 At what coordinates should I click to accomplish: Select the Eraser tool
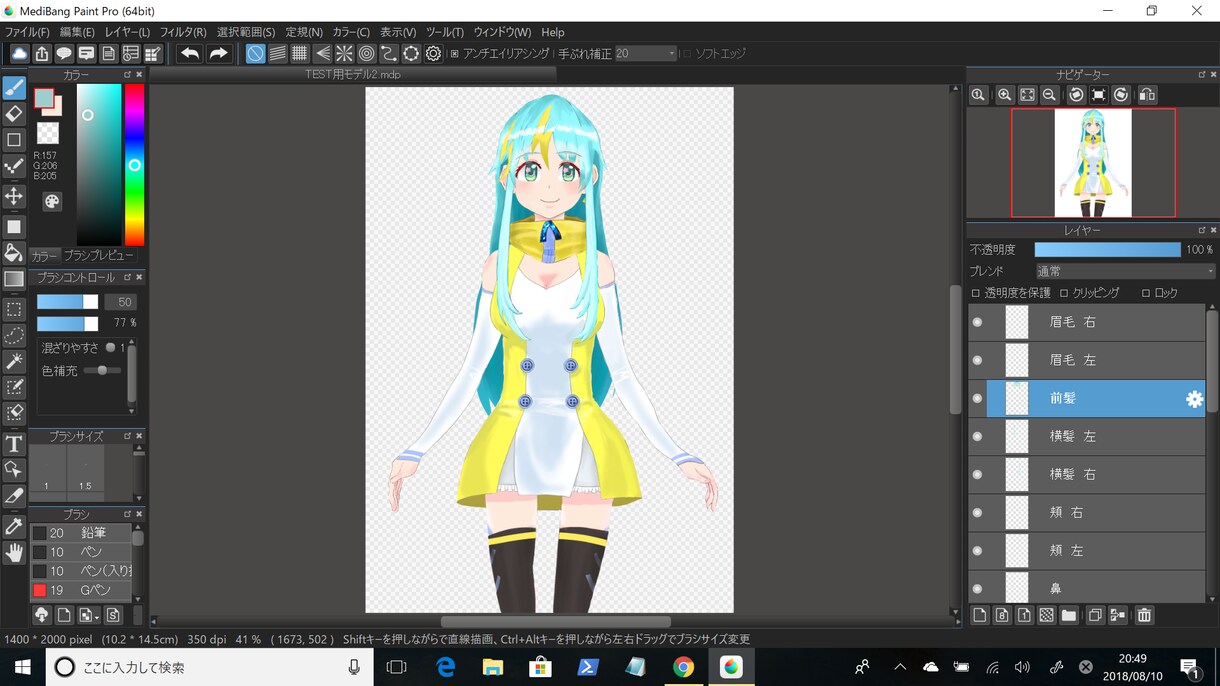14,114
